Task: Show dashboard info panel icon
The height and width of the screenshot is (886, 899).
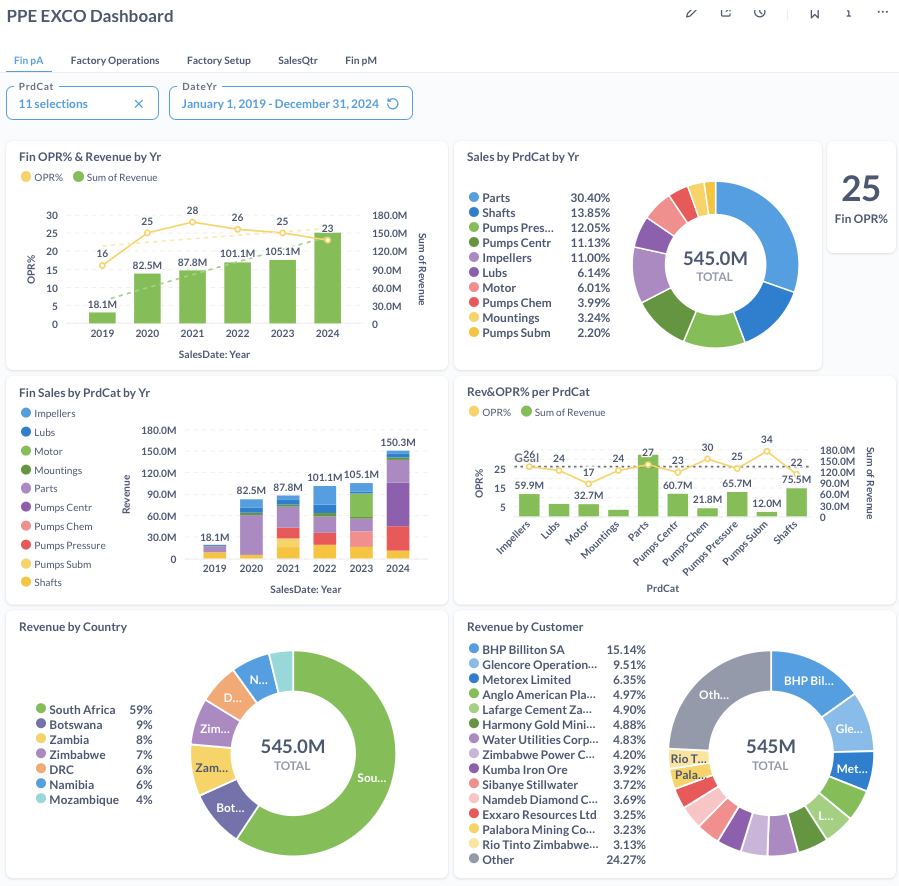Action: 848,13
